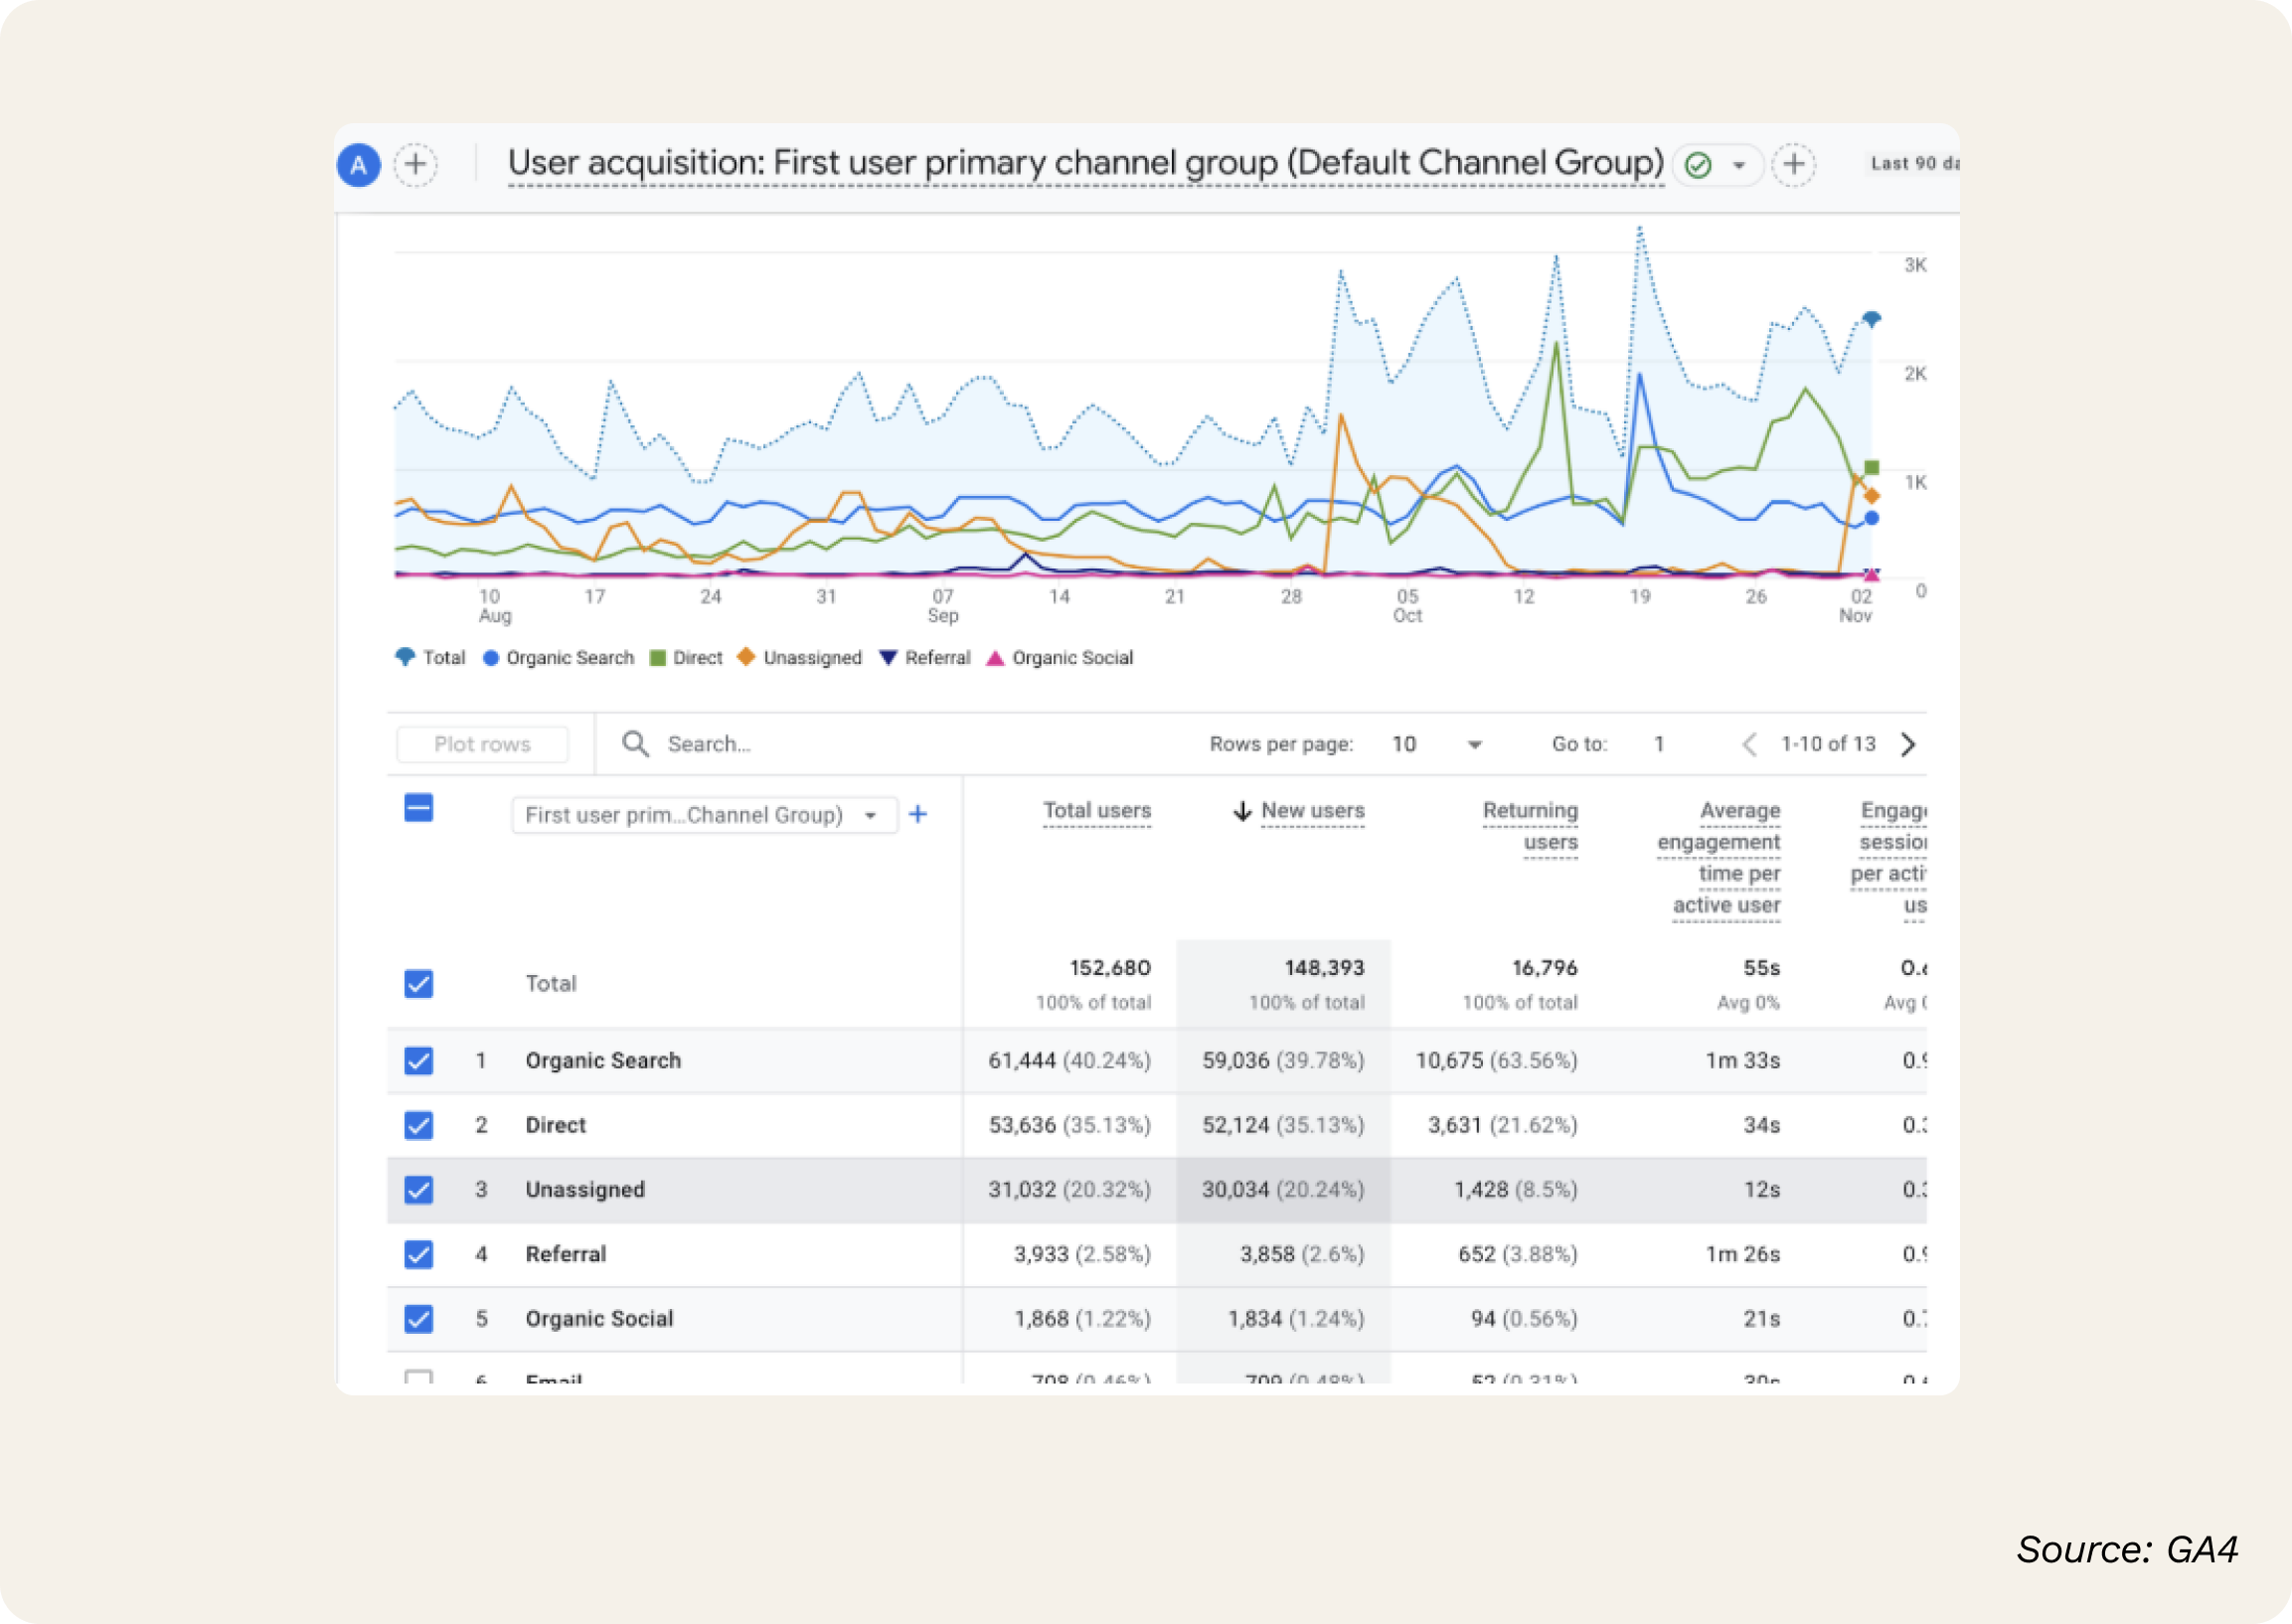The width and height of the screenshot is (2292, 1624).
Task: Click the Direct green legend swatch
Action: point(658,658)
